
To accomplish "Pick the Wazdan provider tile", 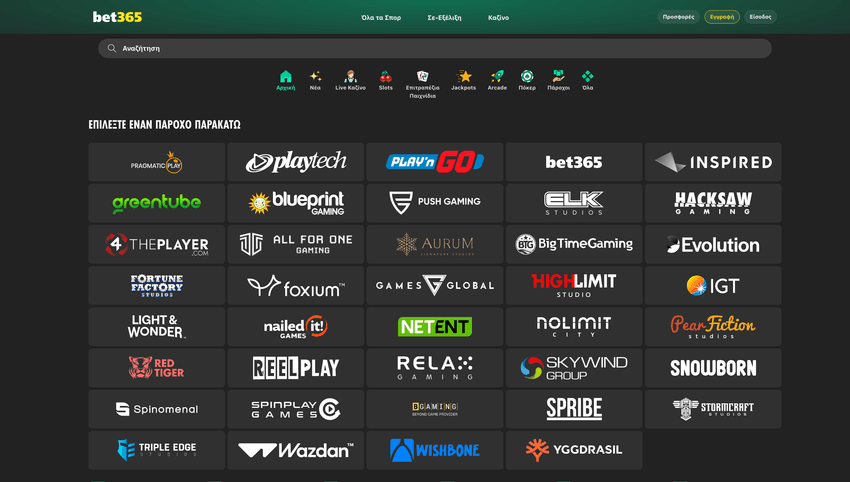I will pyautogui.click(x=296, y=451).
